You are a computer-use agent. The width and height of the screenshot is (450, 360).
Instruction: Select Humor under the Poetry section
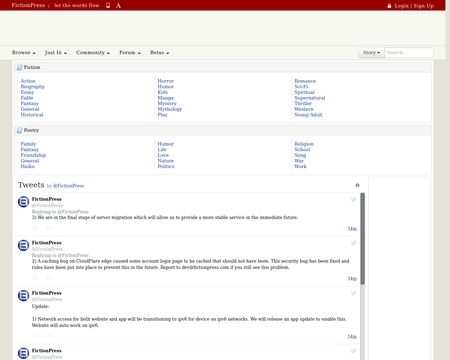point(166,144)
